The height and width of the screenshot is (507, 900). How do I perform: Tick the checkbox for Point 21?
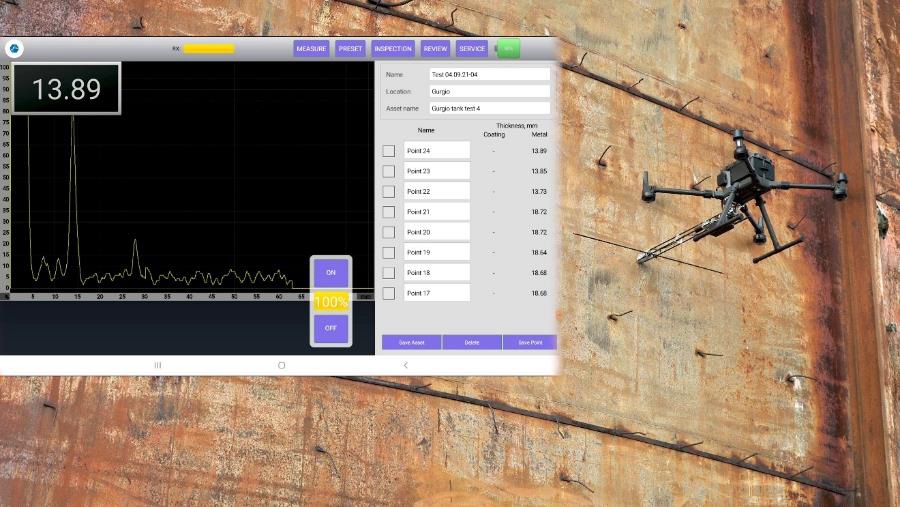tap(389, 212)
